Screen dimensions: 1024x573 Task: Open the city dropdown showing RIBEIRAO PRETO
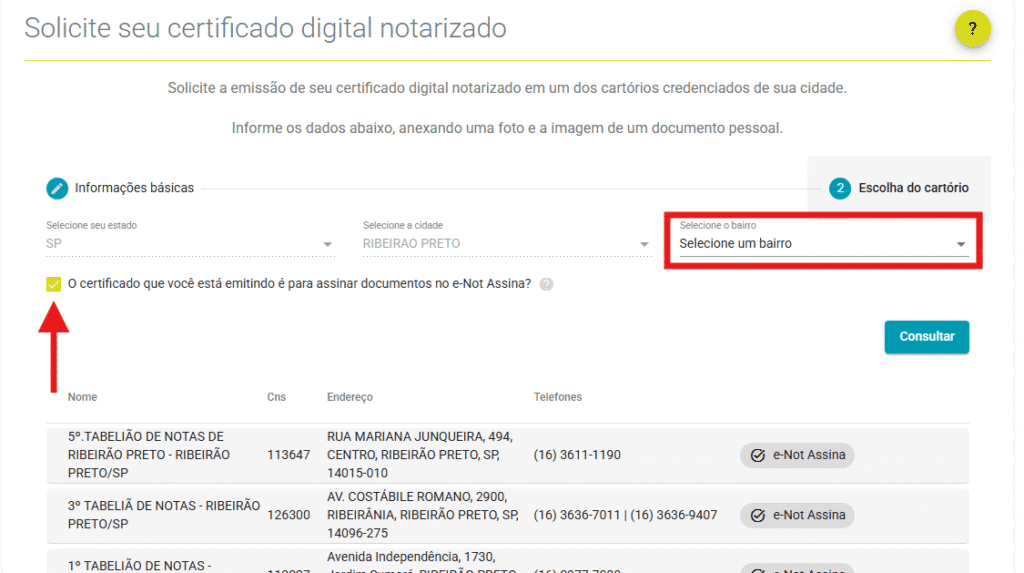coord(505,243)
